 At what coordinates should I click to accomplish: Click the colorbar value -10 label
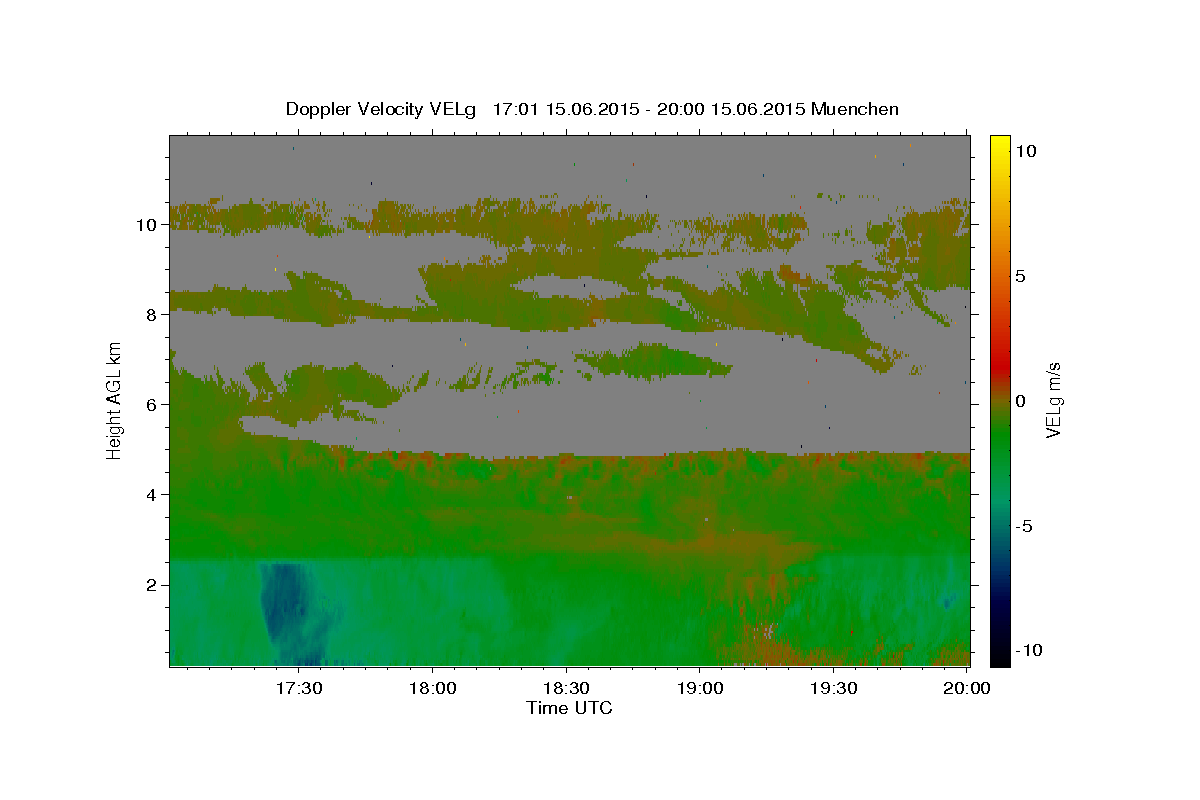click(1030, 651)
